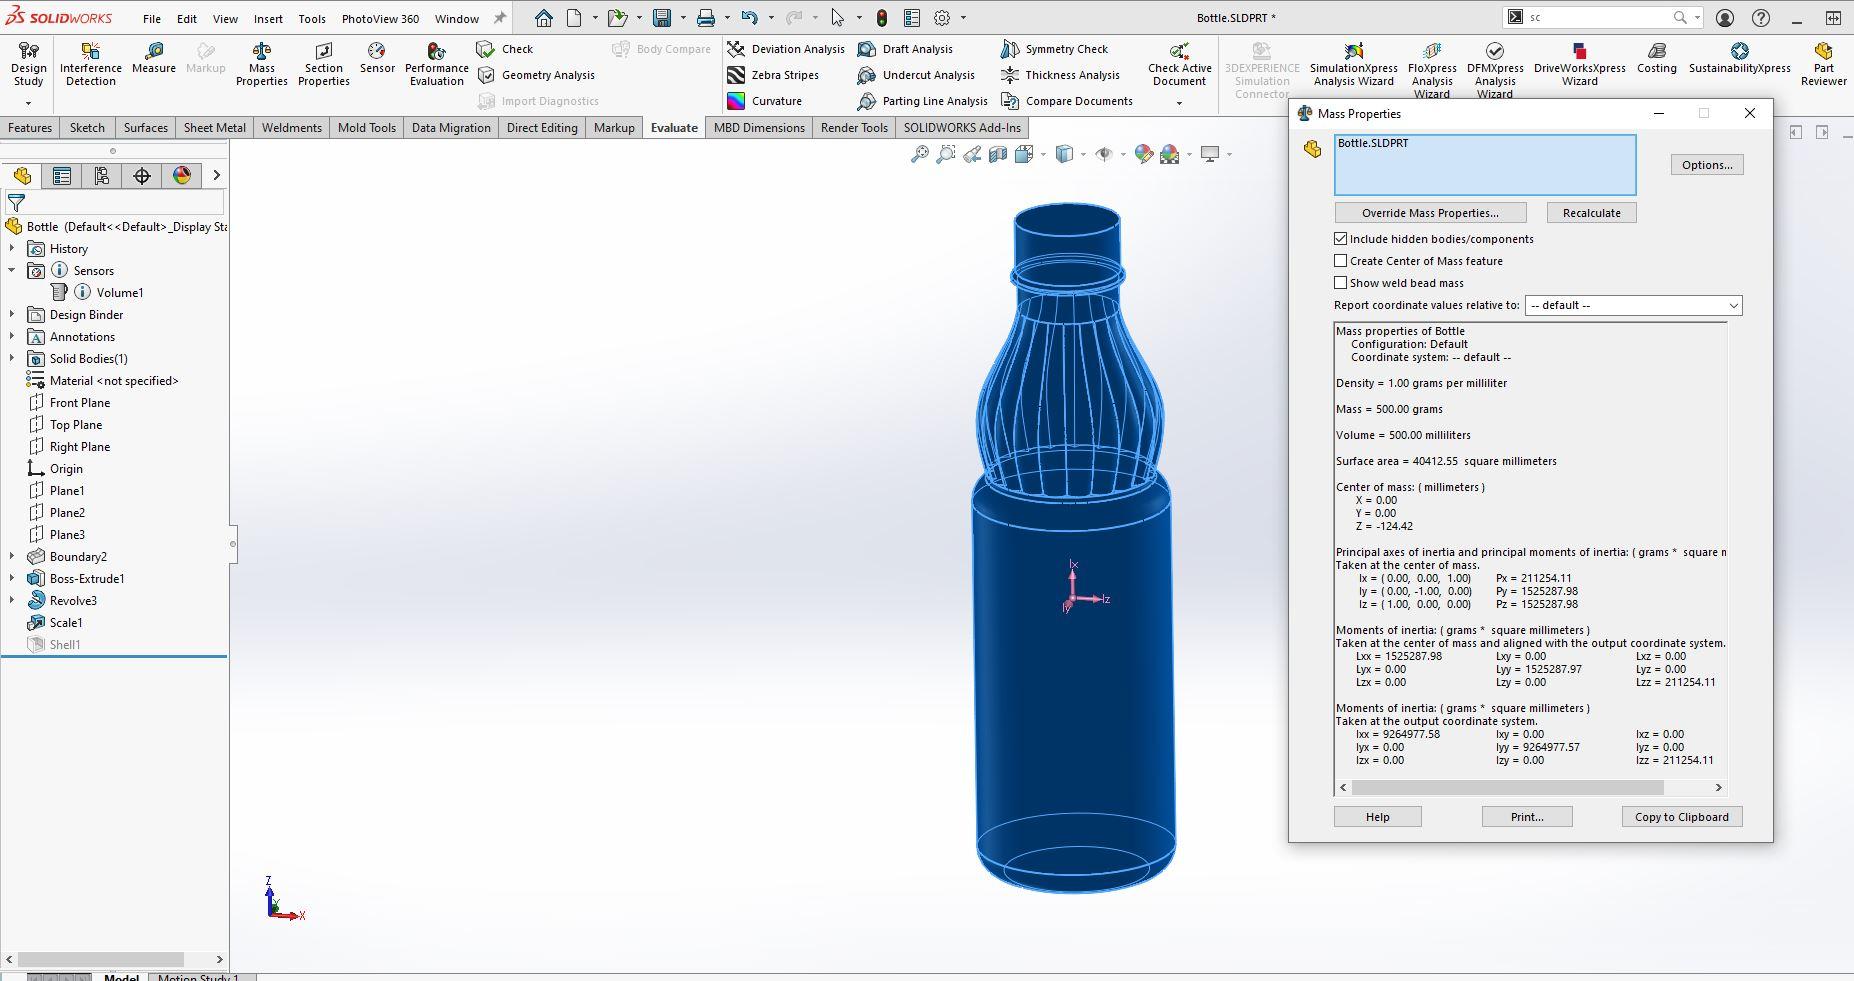
Task: Switch to PropertyManager tab icon
Action: (x=62, y=176)
